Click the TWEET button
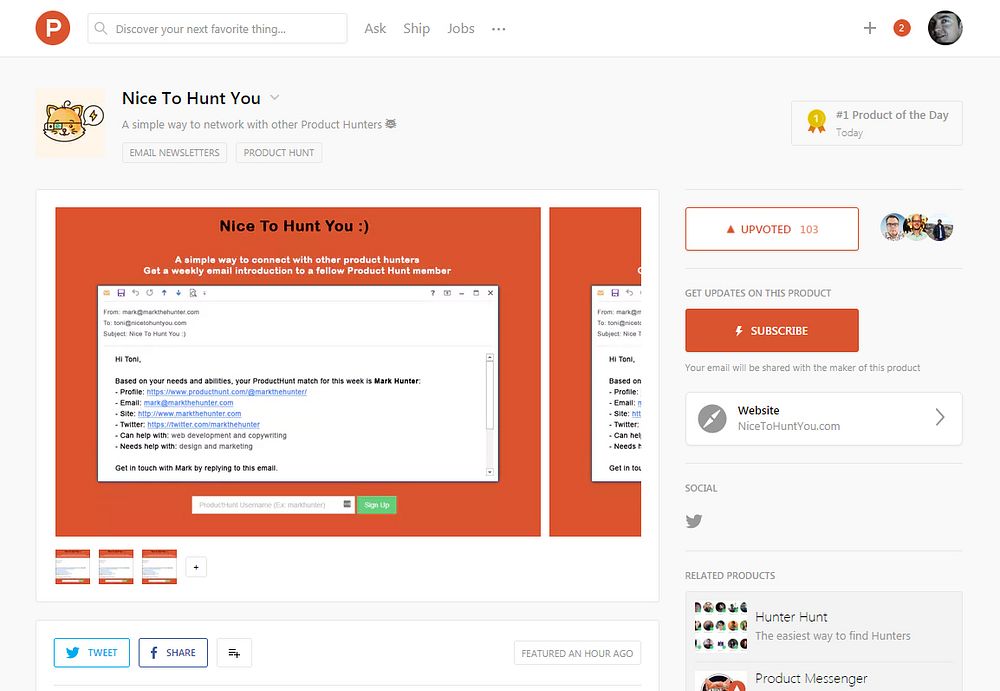Viewport: 1000px width, 691px height. tap(92, 653)
